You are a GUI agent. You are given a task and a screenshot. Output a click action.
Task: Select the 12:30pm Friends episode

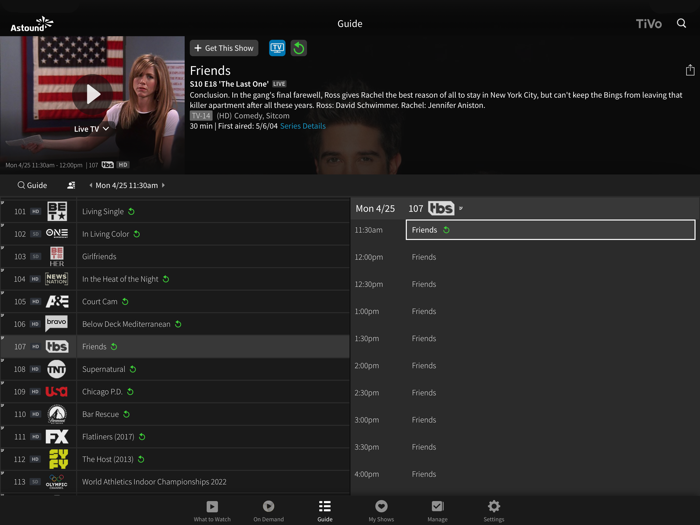550,284
